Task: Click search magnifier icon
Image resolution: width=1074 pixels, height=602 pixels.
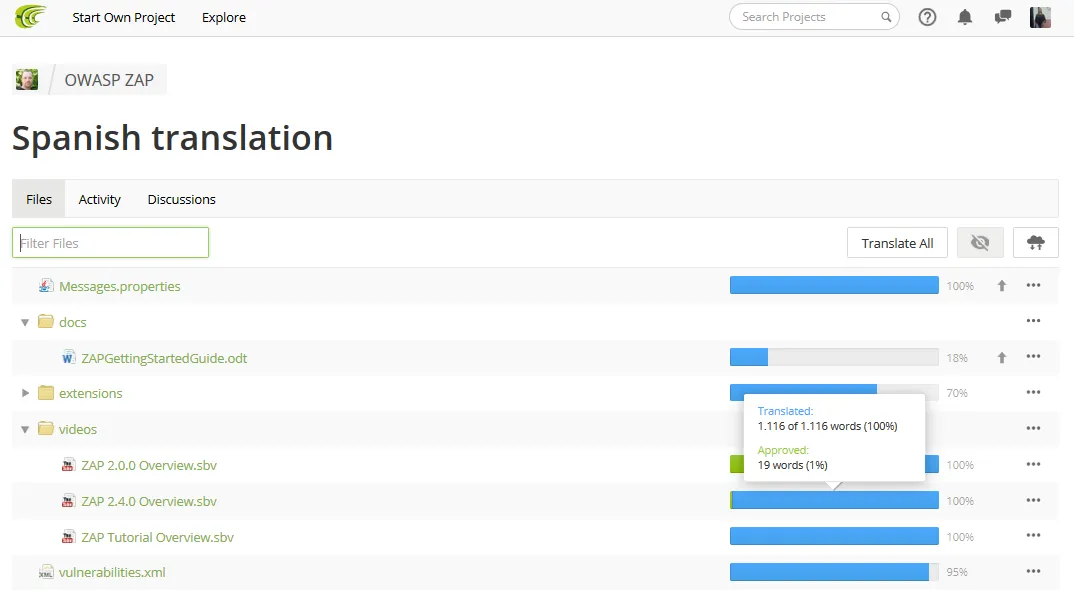Action: (886, 17)
